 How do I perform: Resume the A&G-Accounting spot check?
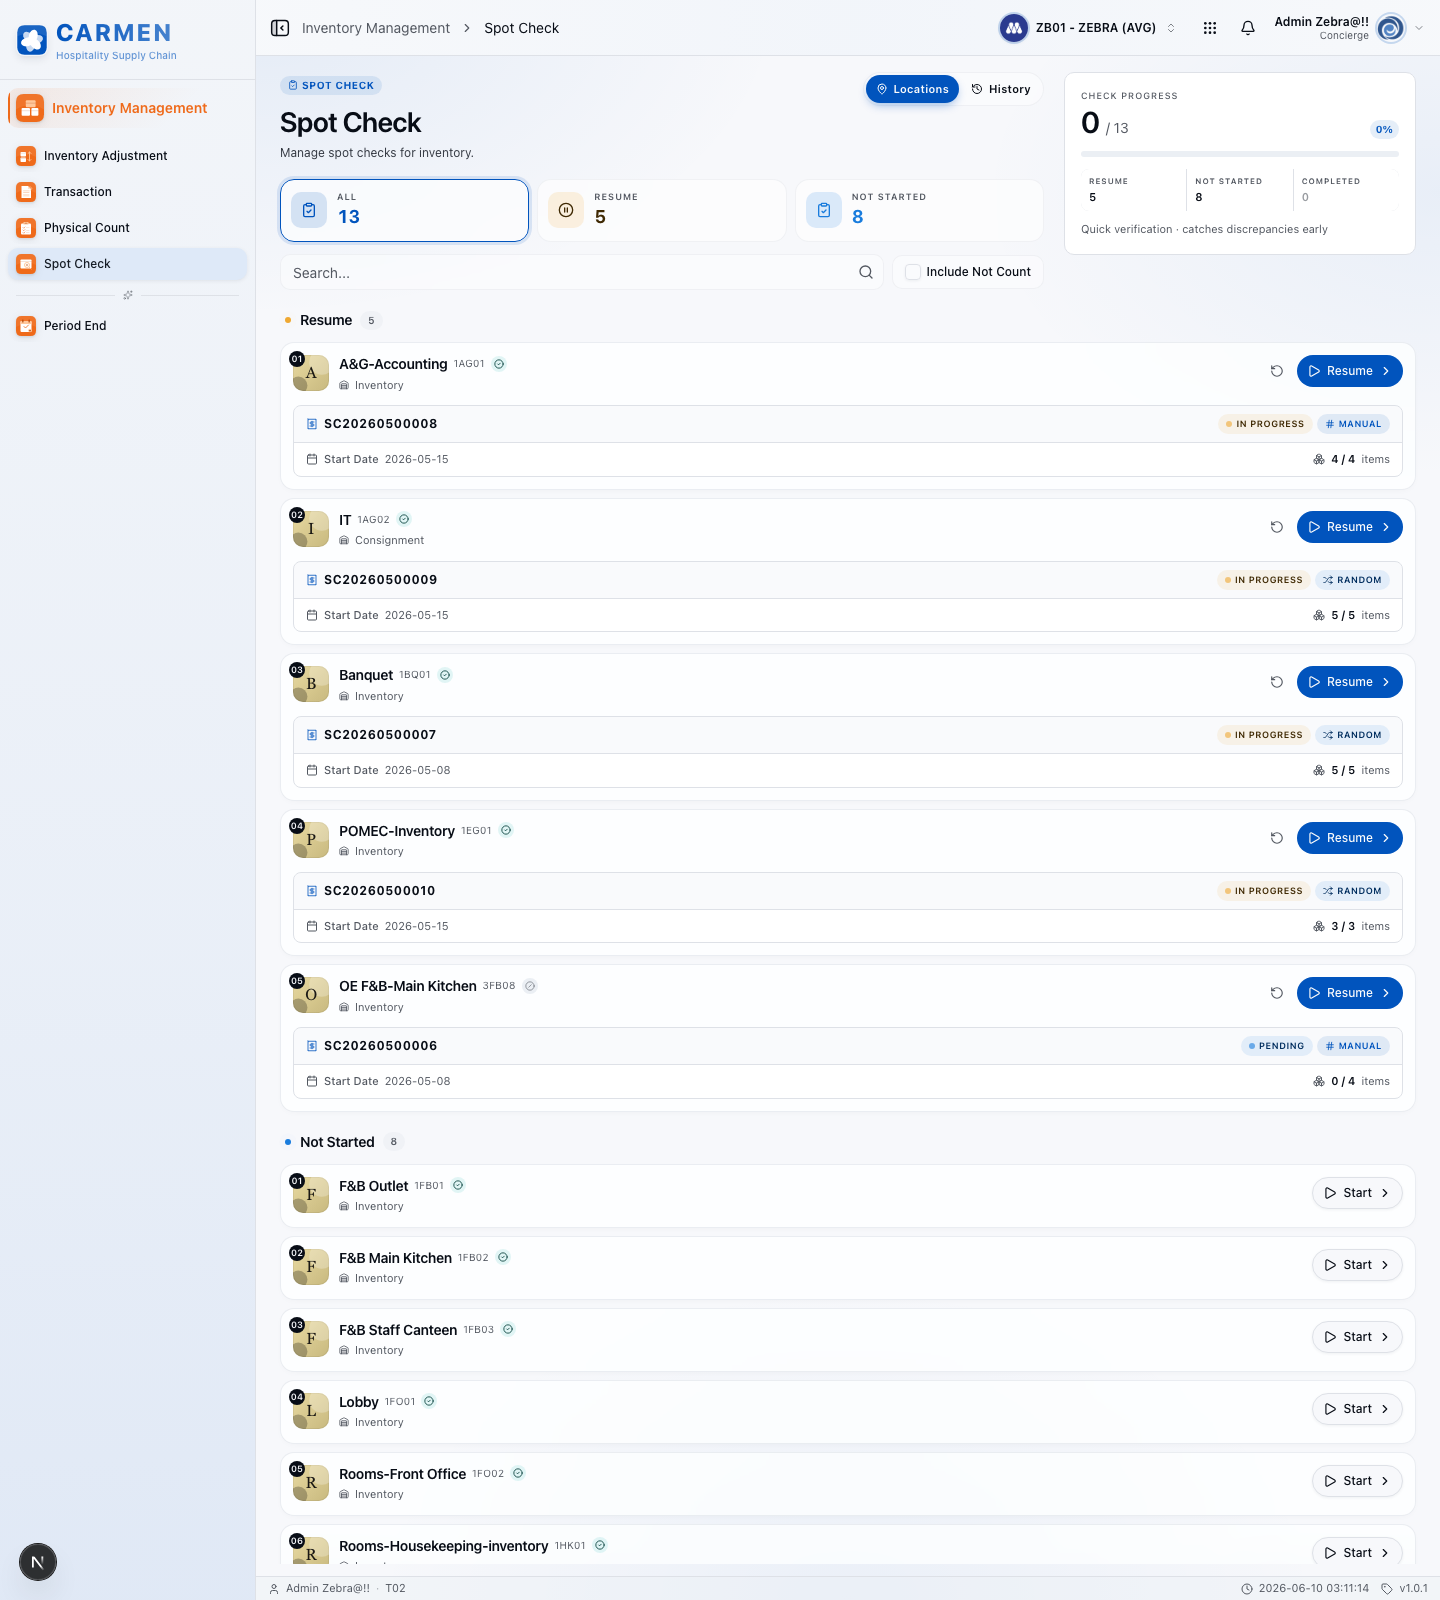pos(1349,371)
